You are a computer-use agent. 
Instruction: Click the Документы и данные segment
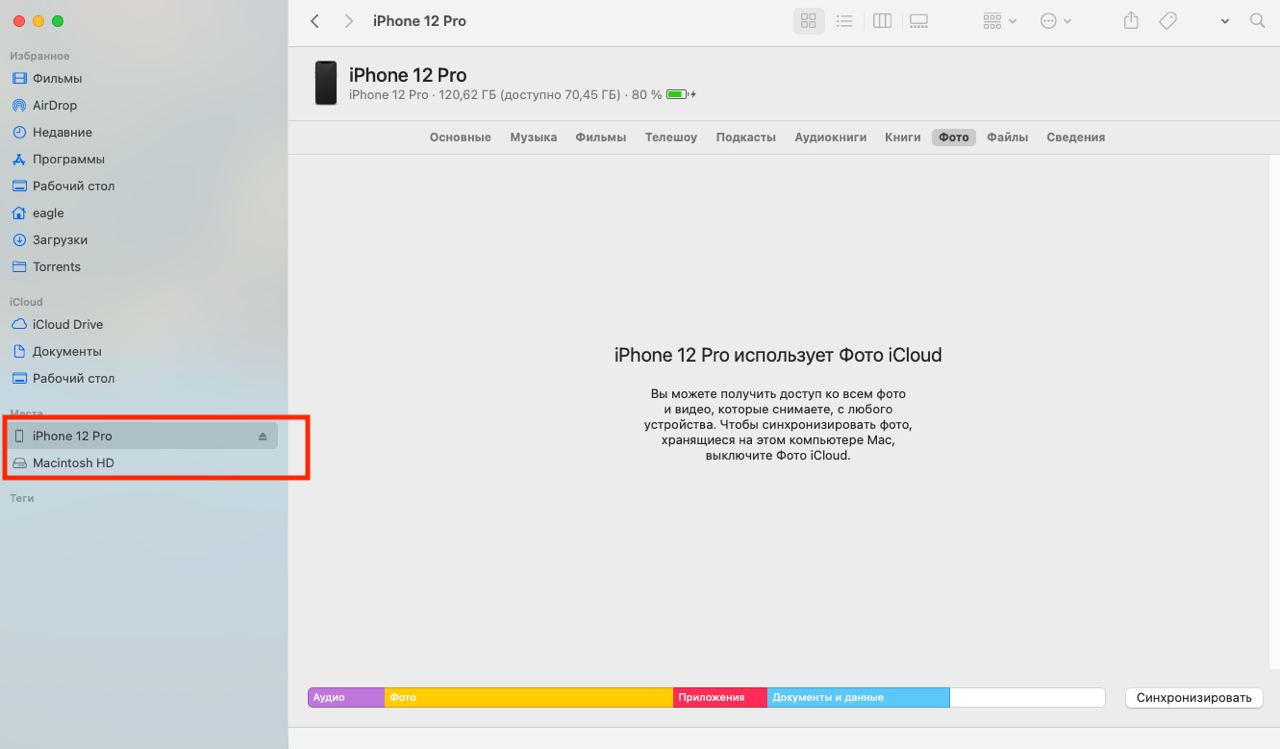(858, 697)
